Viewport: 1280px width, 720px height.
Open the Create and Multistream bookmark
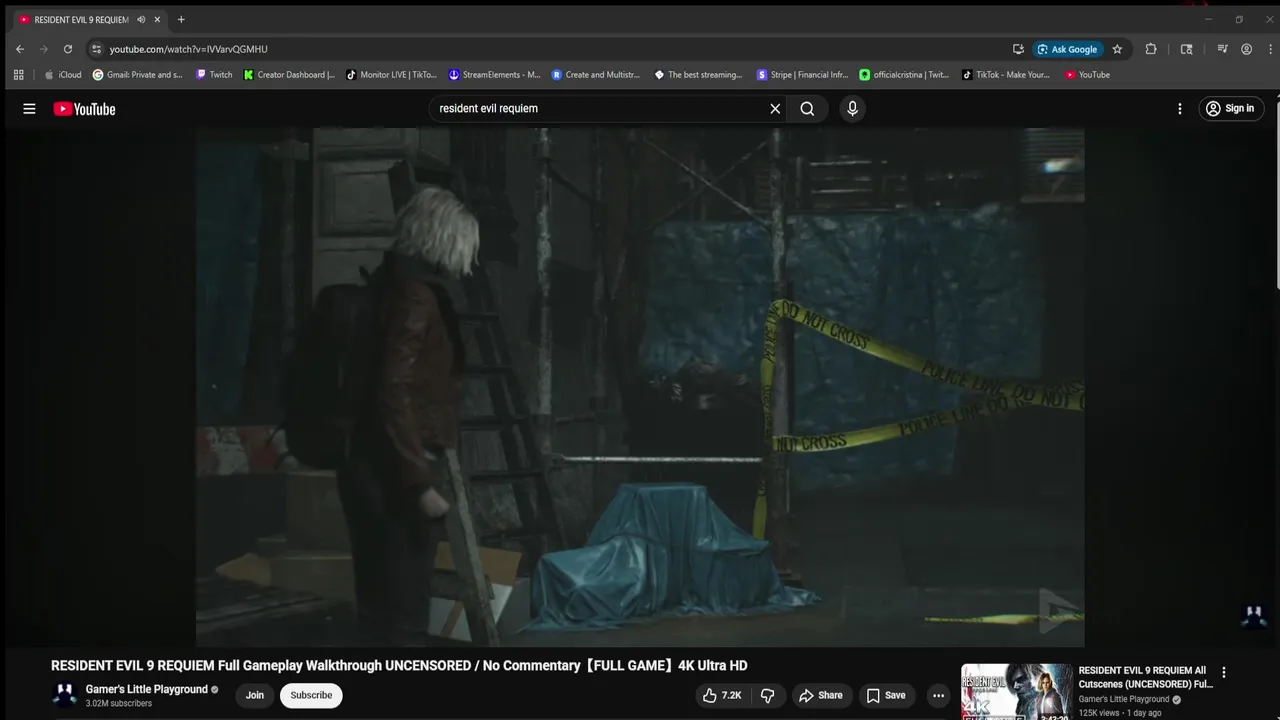(596, 75)
